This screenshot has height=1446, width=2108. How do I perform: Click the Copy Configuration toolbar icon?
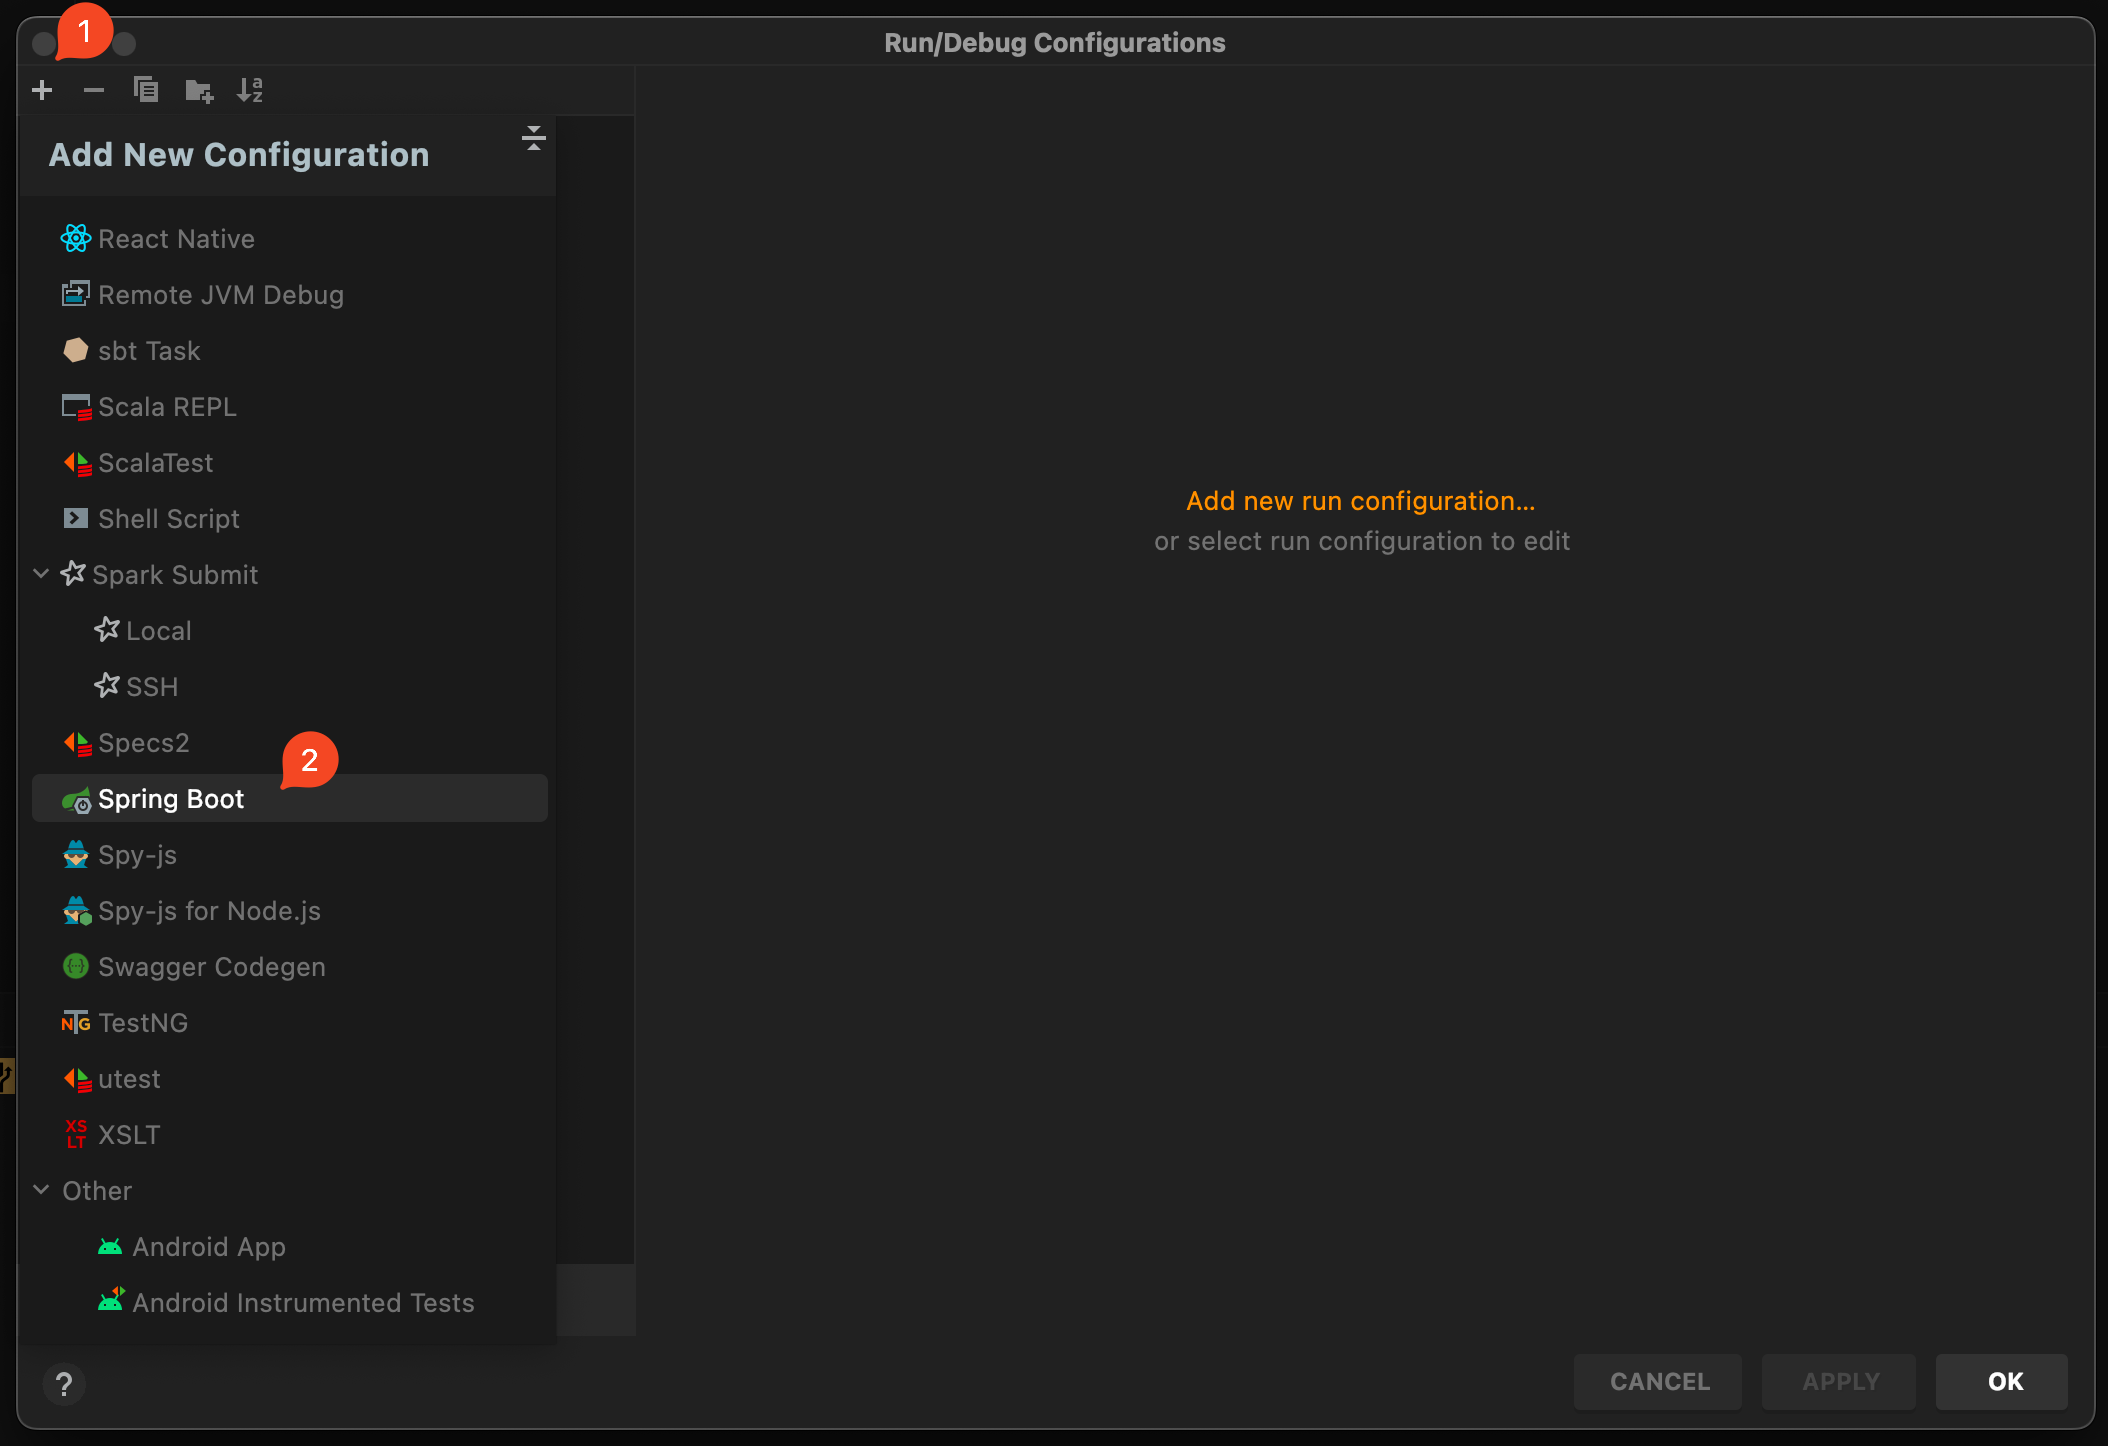(146, 91)
